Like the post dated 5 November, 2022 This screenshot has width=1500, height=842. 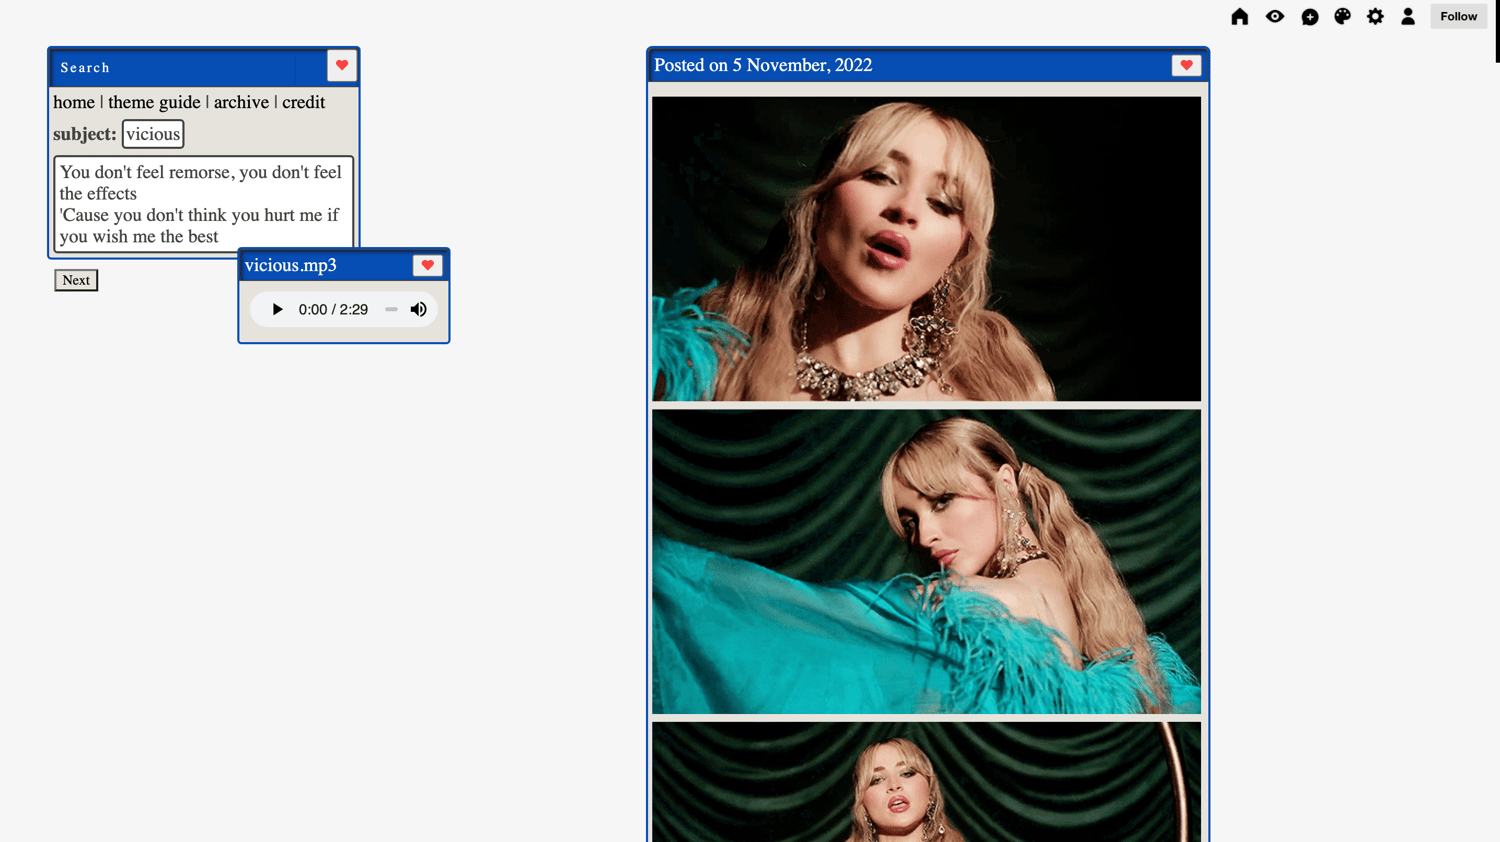pyautogui.click(x=1187, y=65)
